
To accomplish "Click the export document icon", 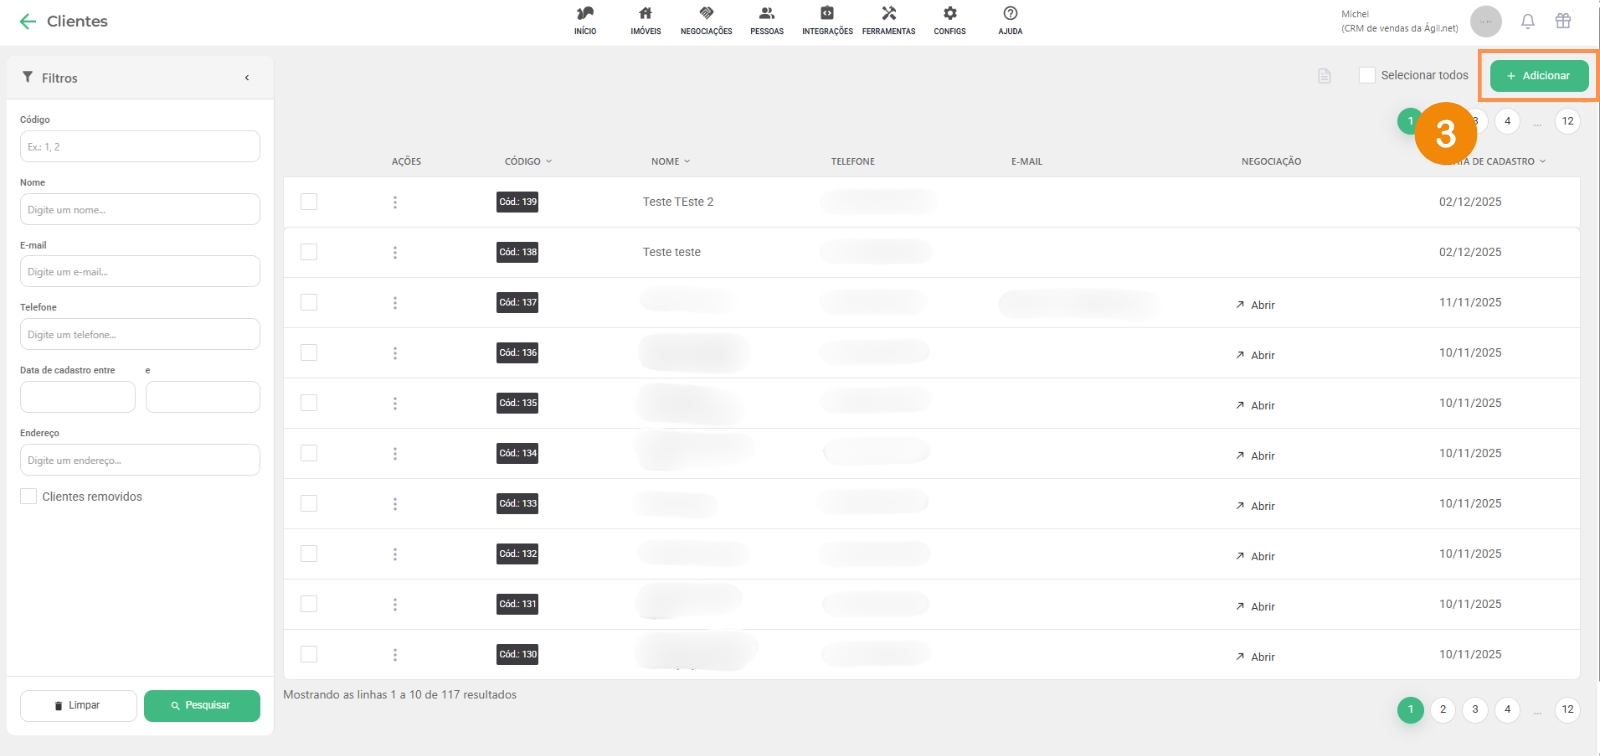I will point(1324,76).
